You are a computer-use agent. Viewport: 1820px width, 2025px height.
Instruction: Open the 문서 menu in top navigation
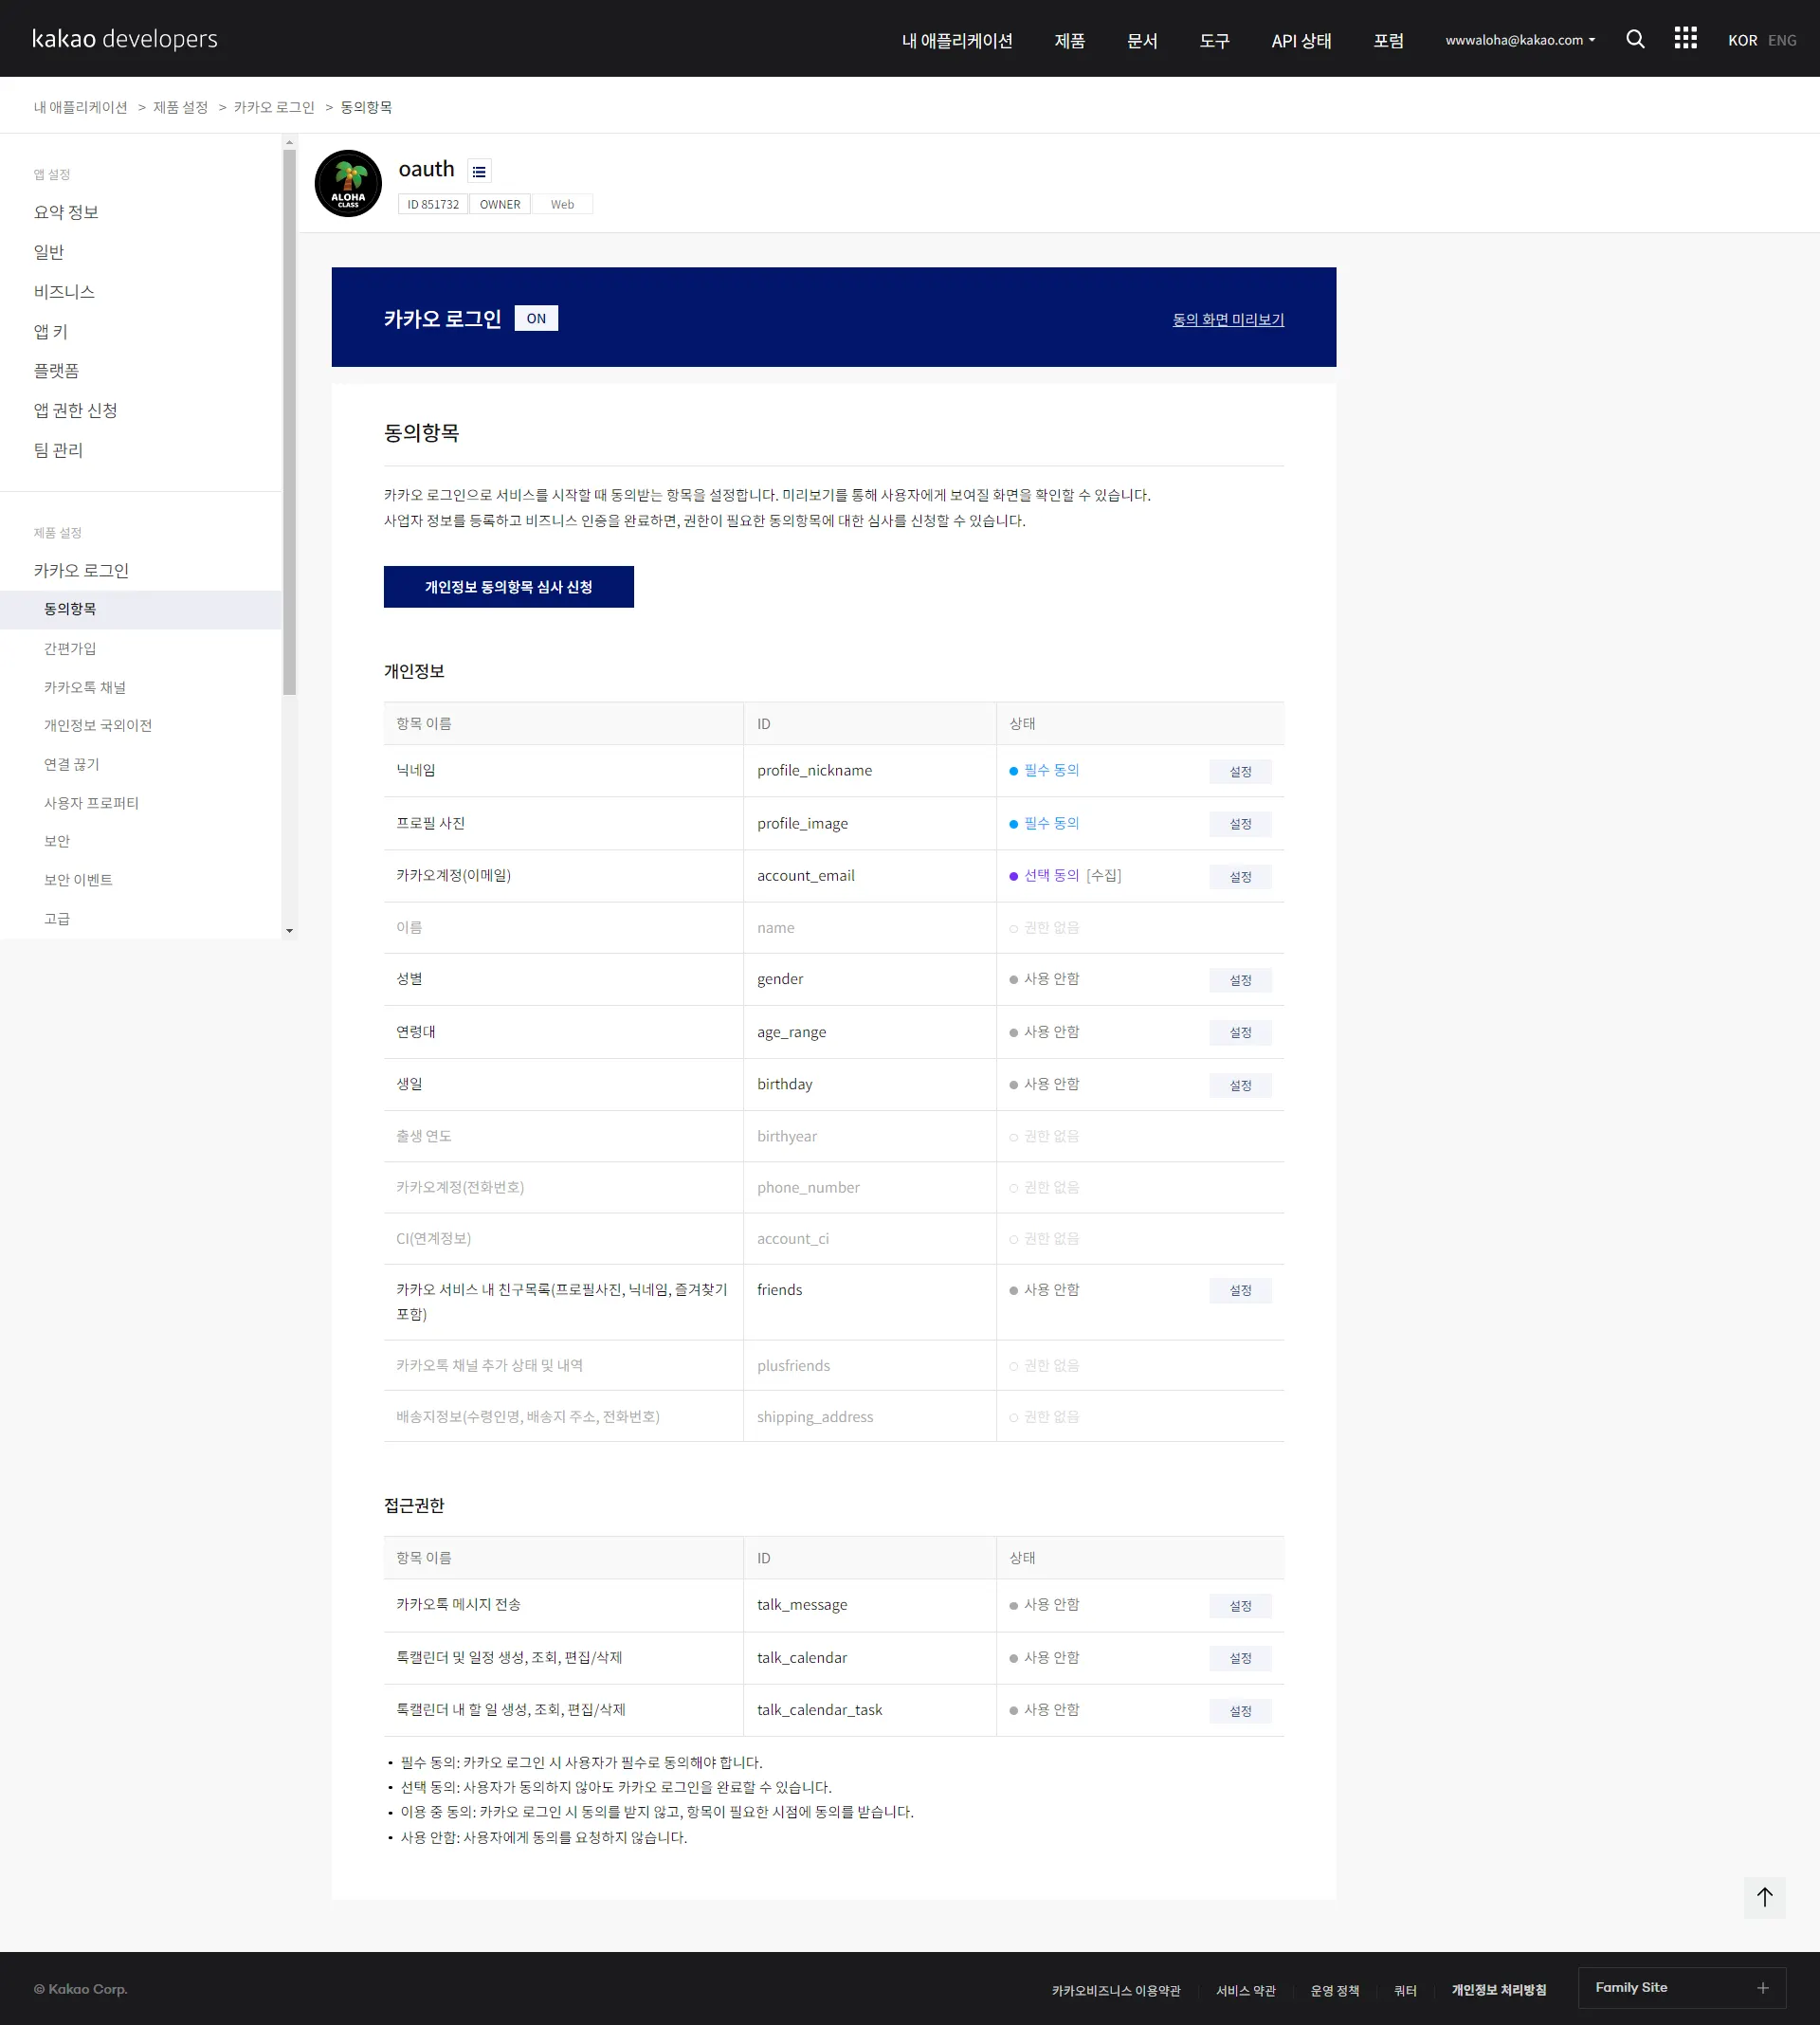tap(1141, 40)
